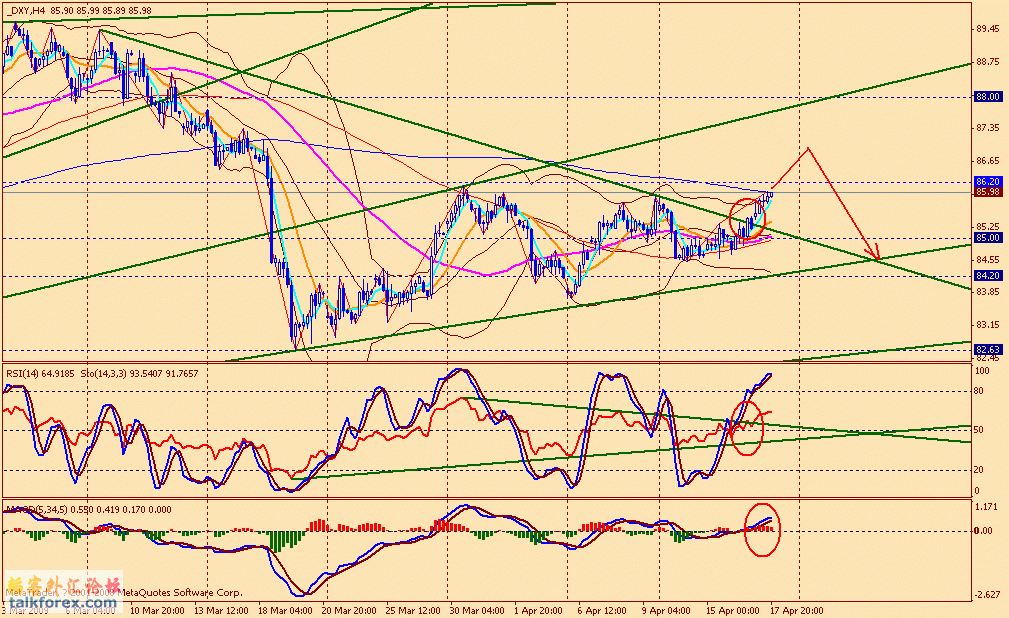1009x618 pixels.
Task: Click the 85.00 horizontal line price tag
Action: 988,238
